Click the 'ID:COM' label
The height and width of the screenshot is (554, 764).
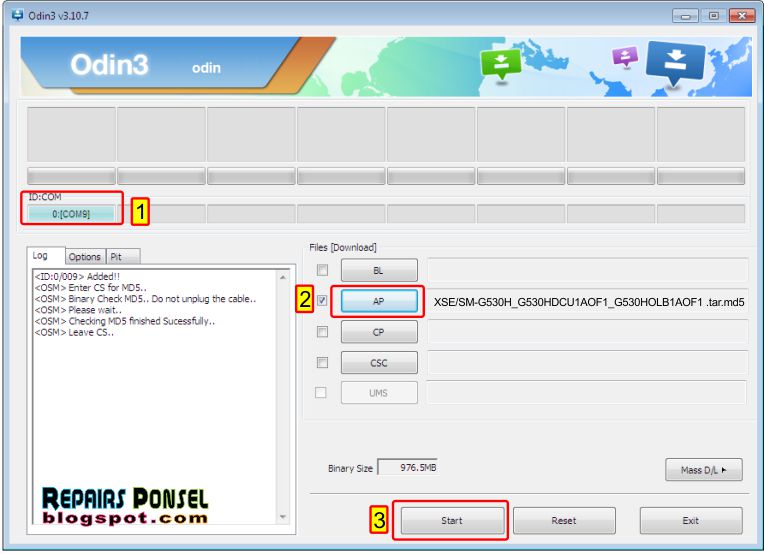coord(45,197)
